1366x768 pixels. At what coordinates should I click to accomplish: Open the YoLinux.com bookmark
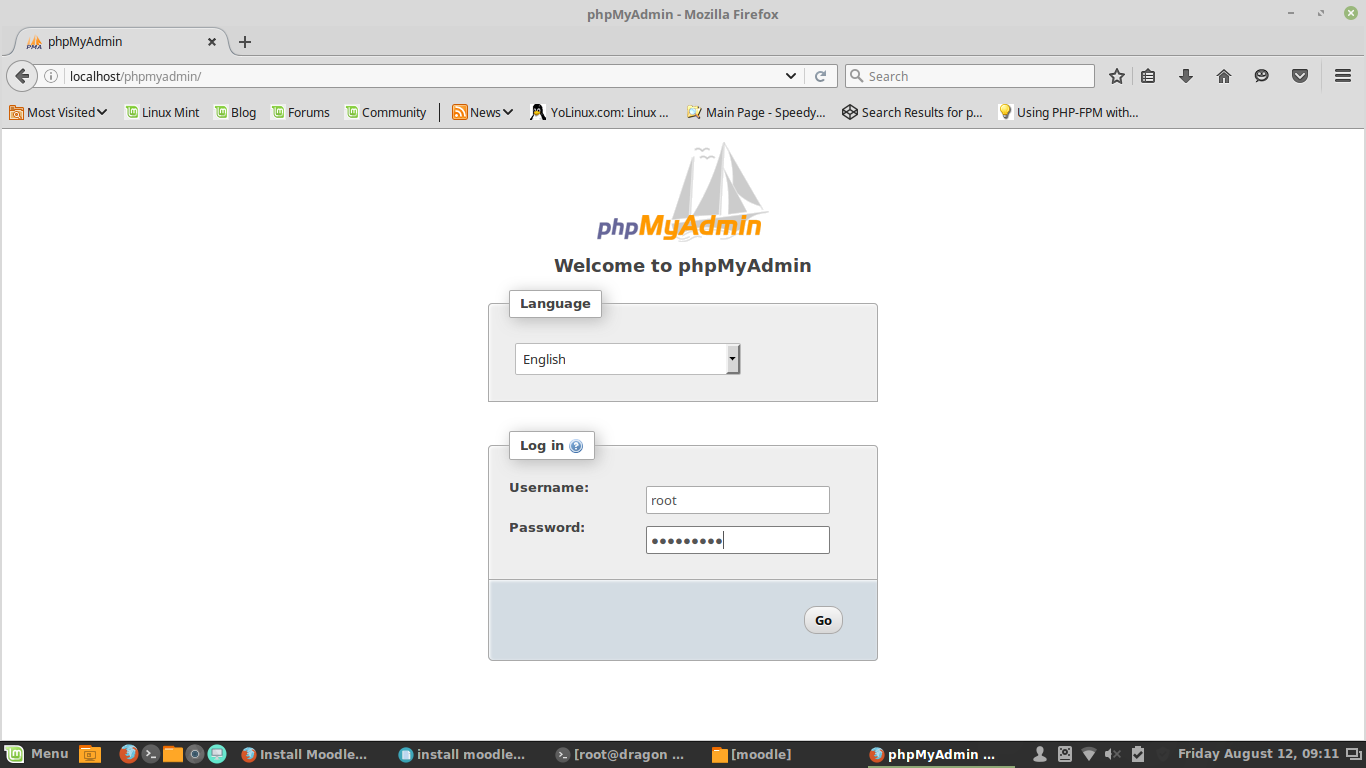tap(600, 112)
